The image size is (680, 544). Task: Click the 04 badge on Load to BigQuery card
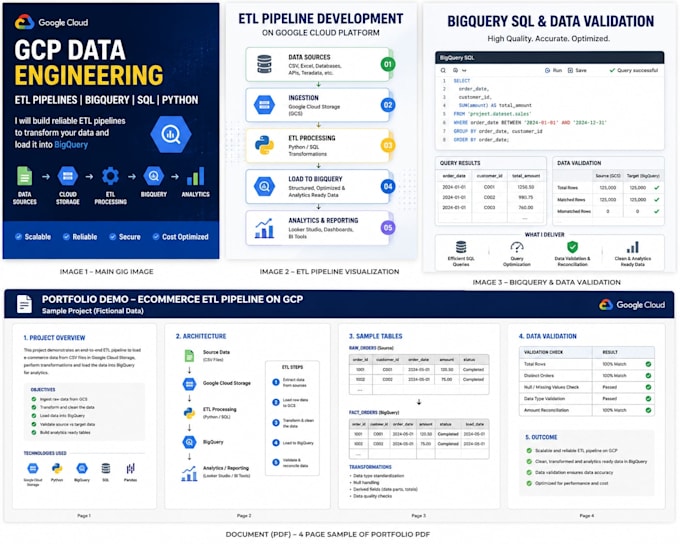[x=388, y=187]
